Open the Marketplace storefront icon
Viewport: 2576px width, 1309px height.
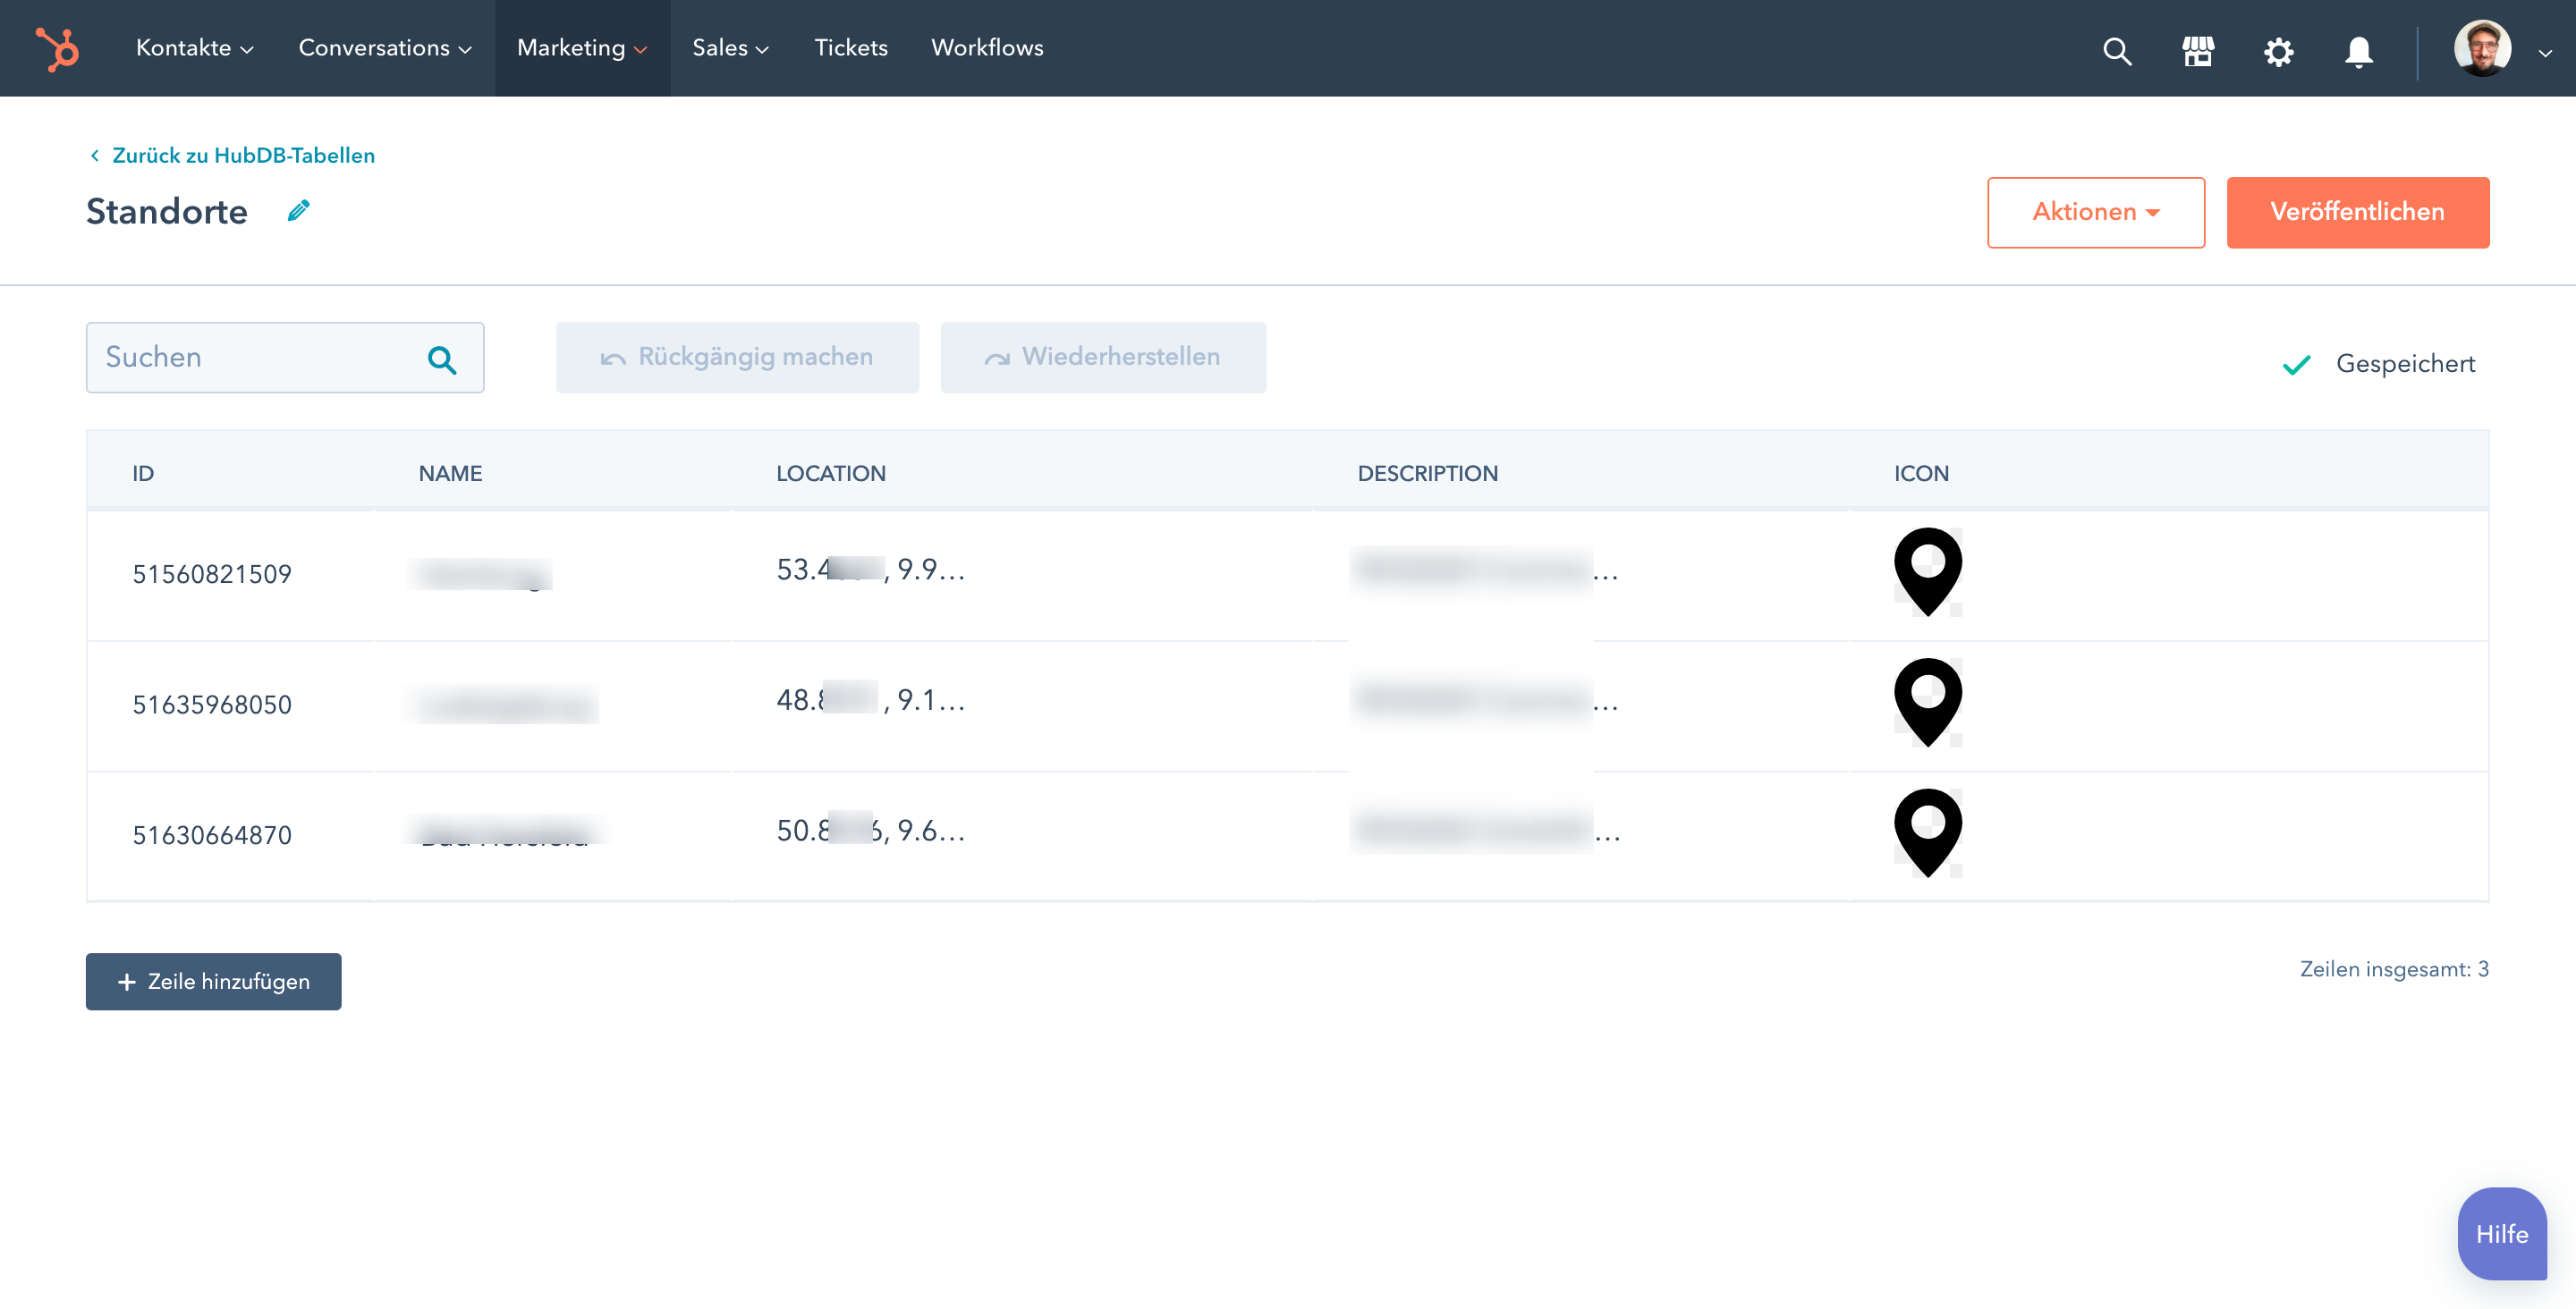coord(2198,51)
